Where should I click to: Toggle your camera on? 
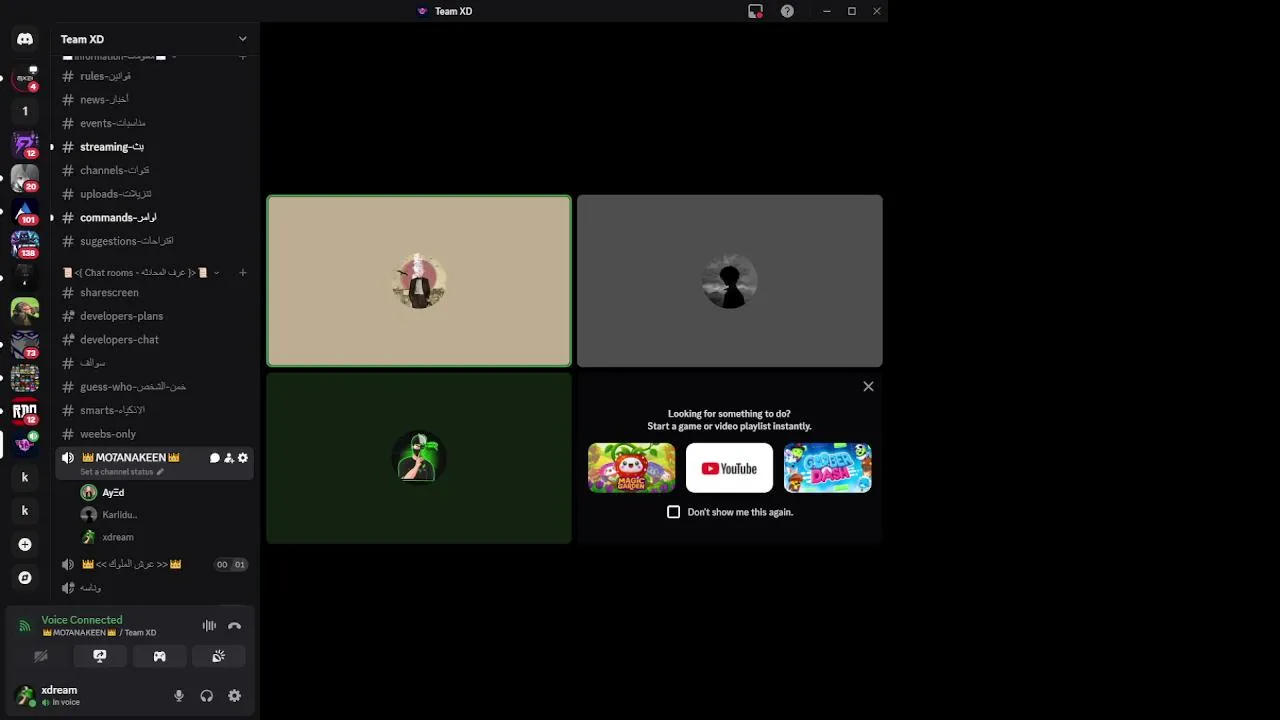41,656
